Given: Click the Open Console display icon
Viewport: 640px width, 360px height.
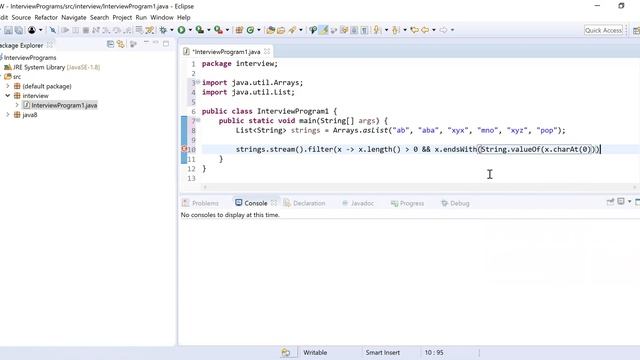Looking at the screenshot, I should point(621,201).
